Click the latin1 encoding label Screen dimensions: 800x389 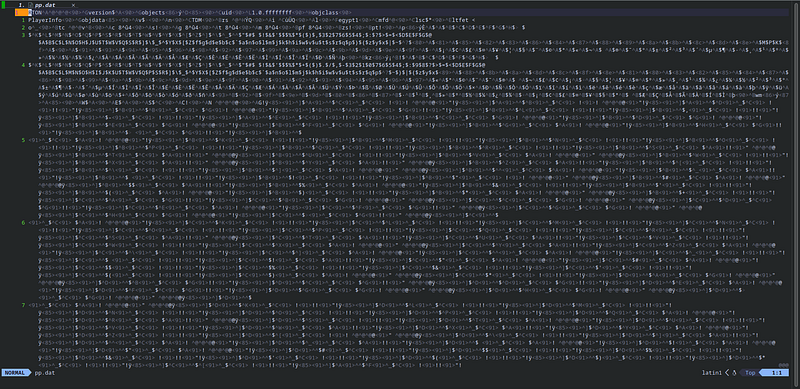click(712, 373)
